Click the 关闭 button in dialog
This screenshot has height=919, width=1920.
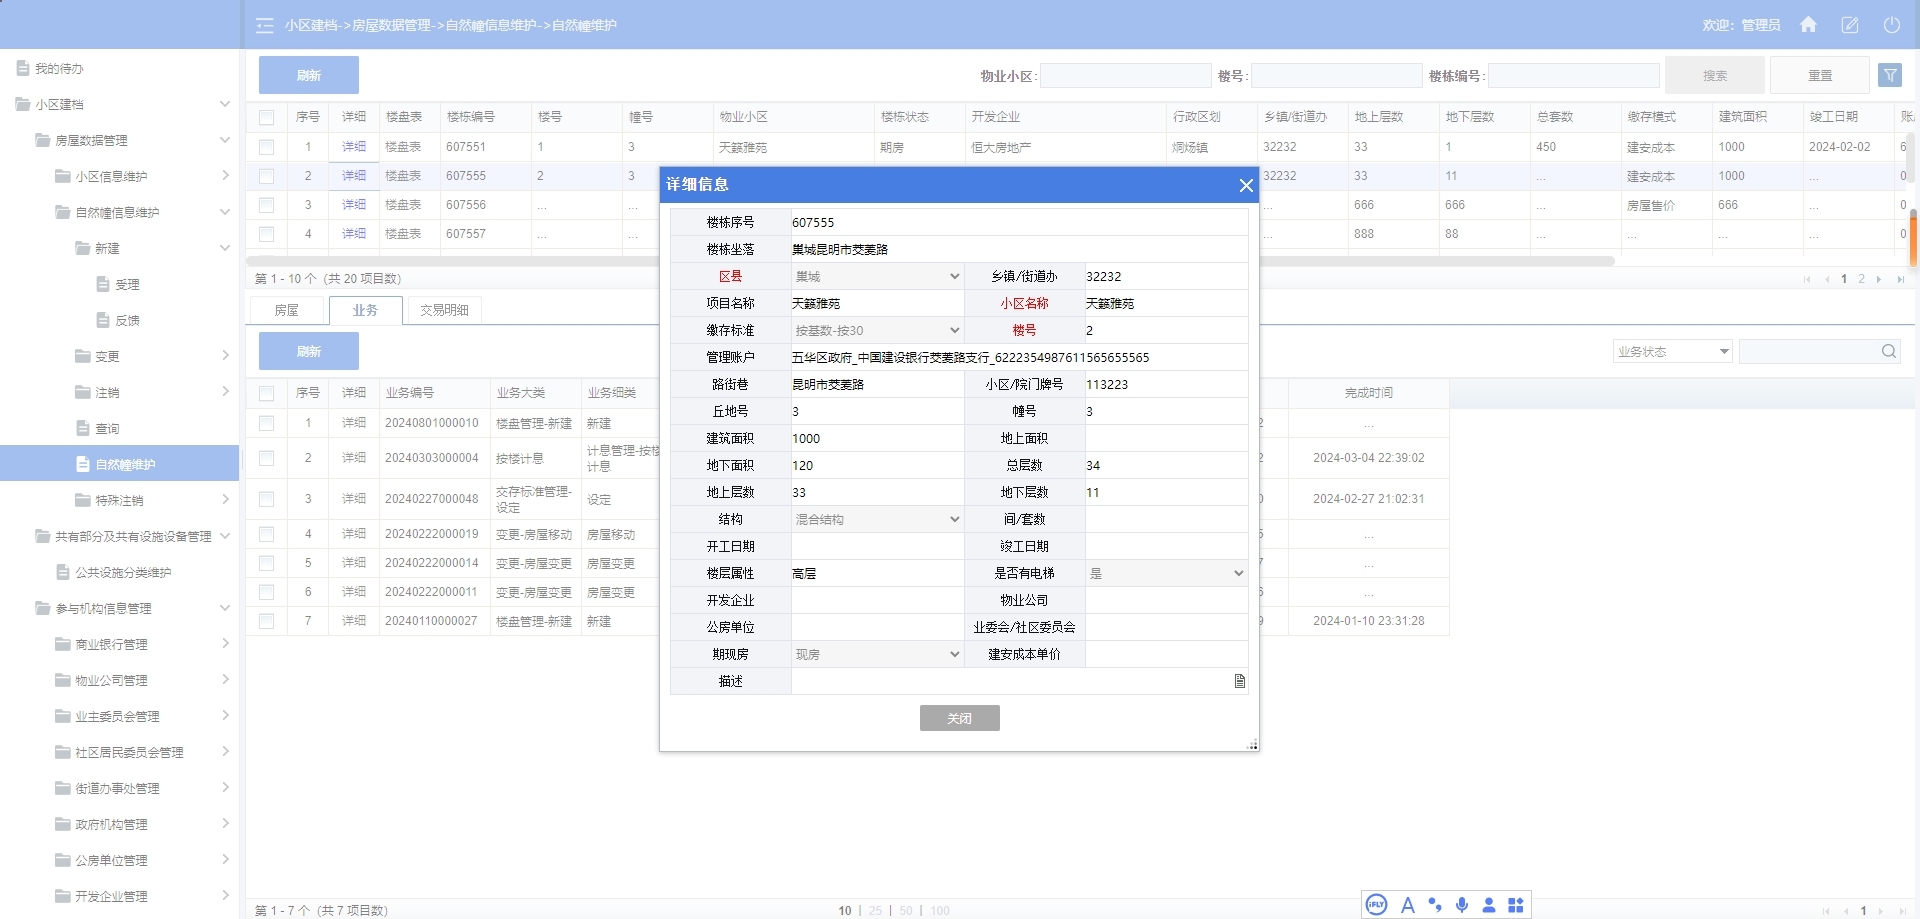[960, 718]
